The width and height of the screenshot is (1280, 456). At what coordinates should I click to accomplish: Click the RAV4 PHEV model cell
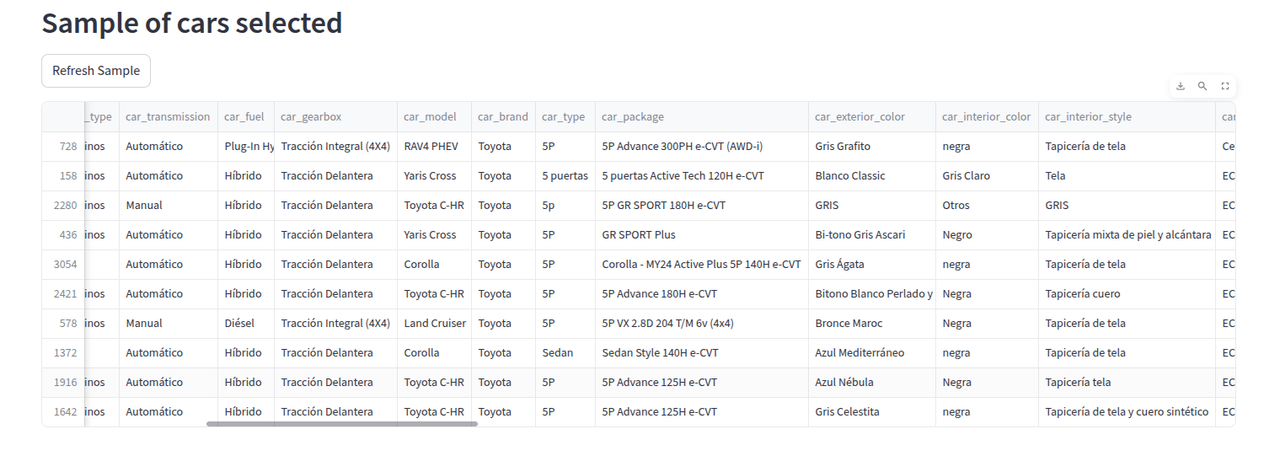click(431, 146)
